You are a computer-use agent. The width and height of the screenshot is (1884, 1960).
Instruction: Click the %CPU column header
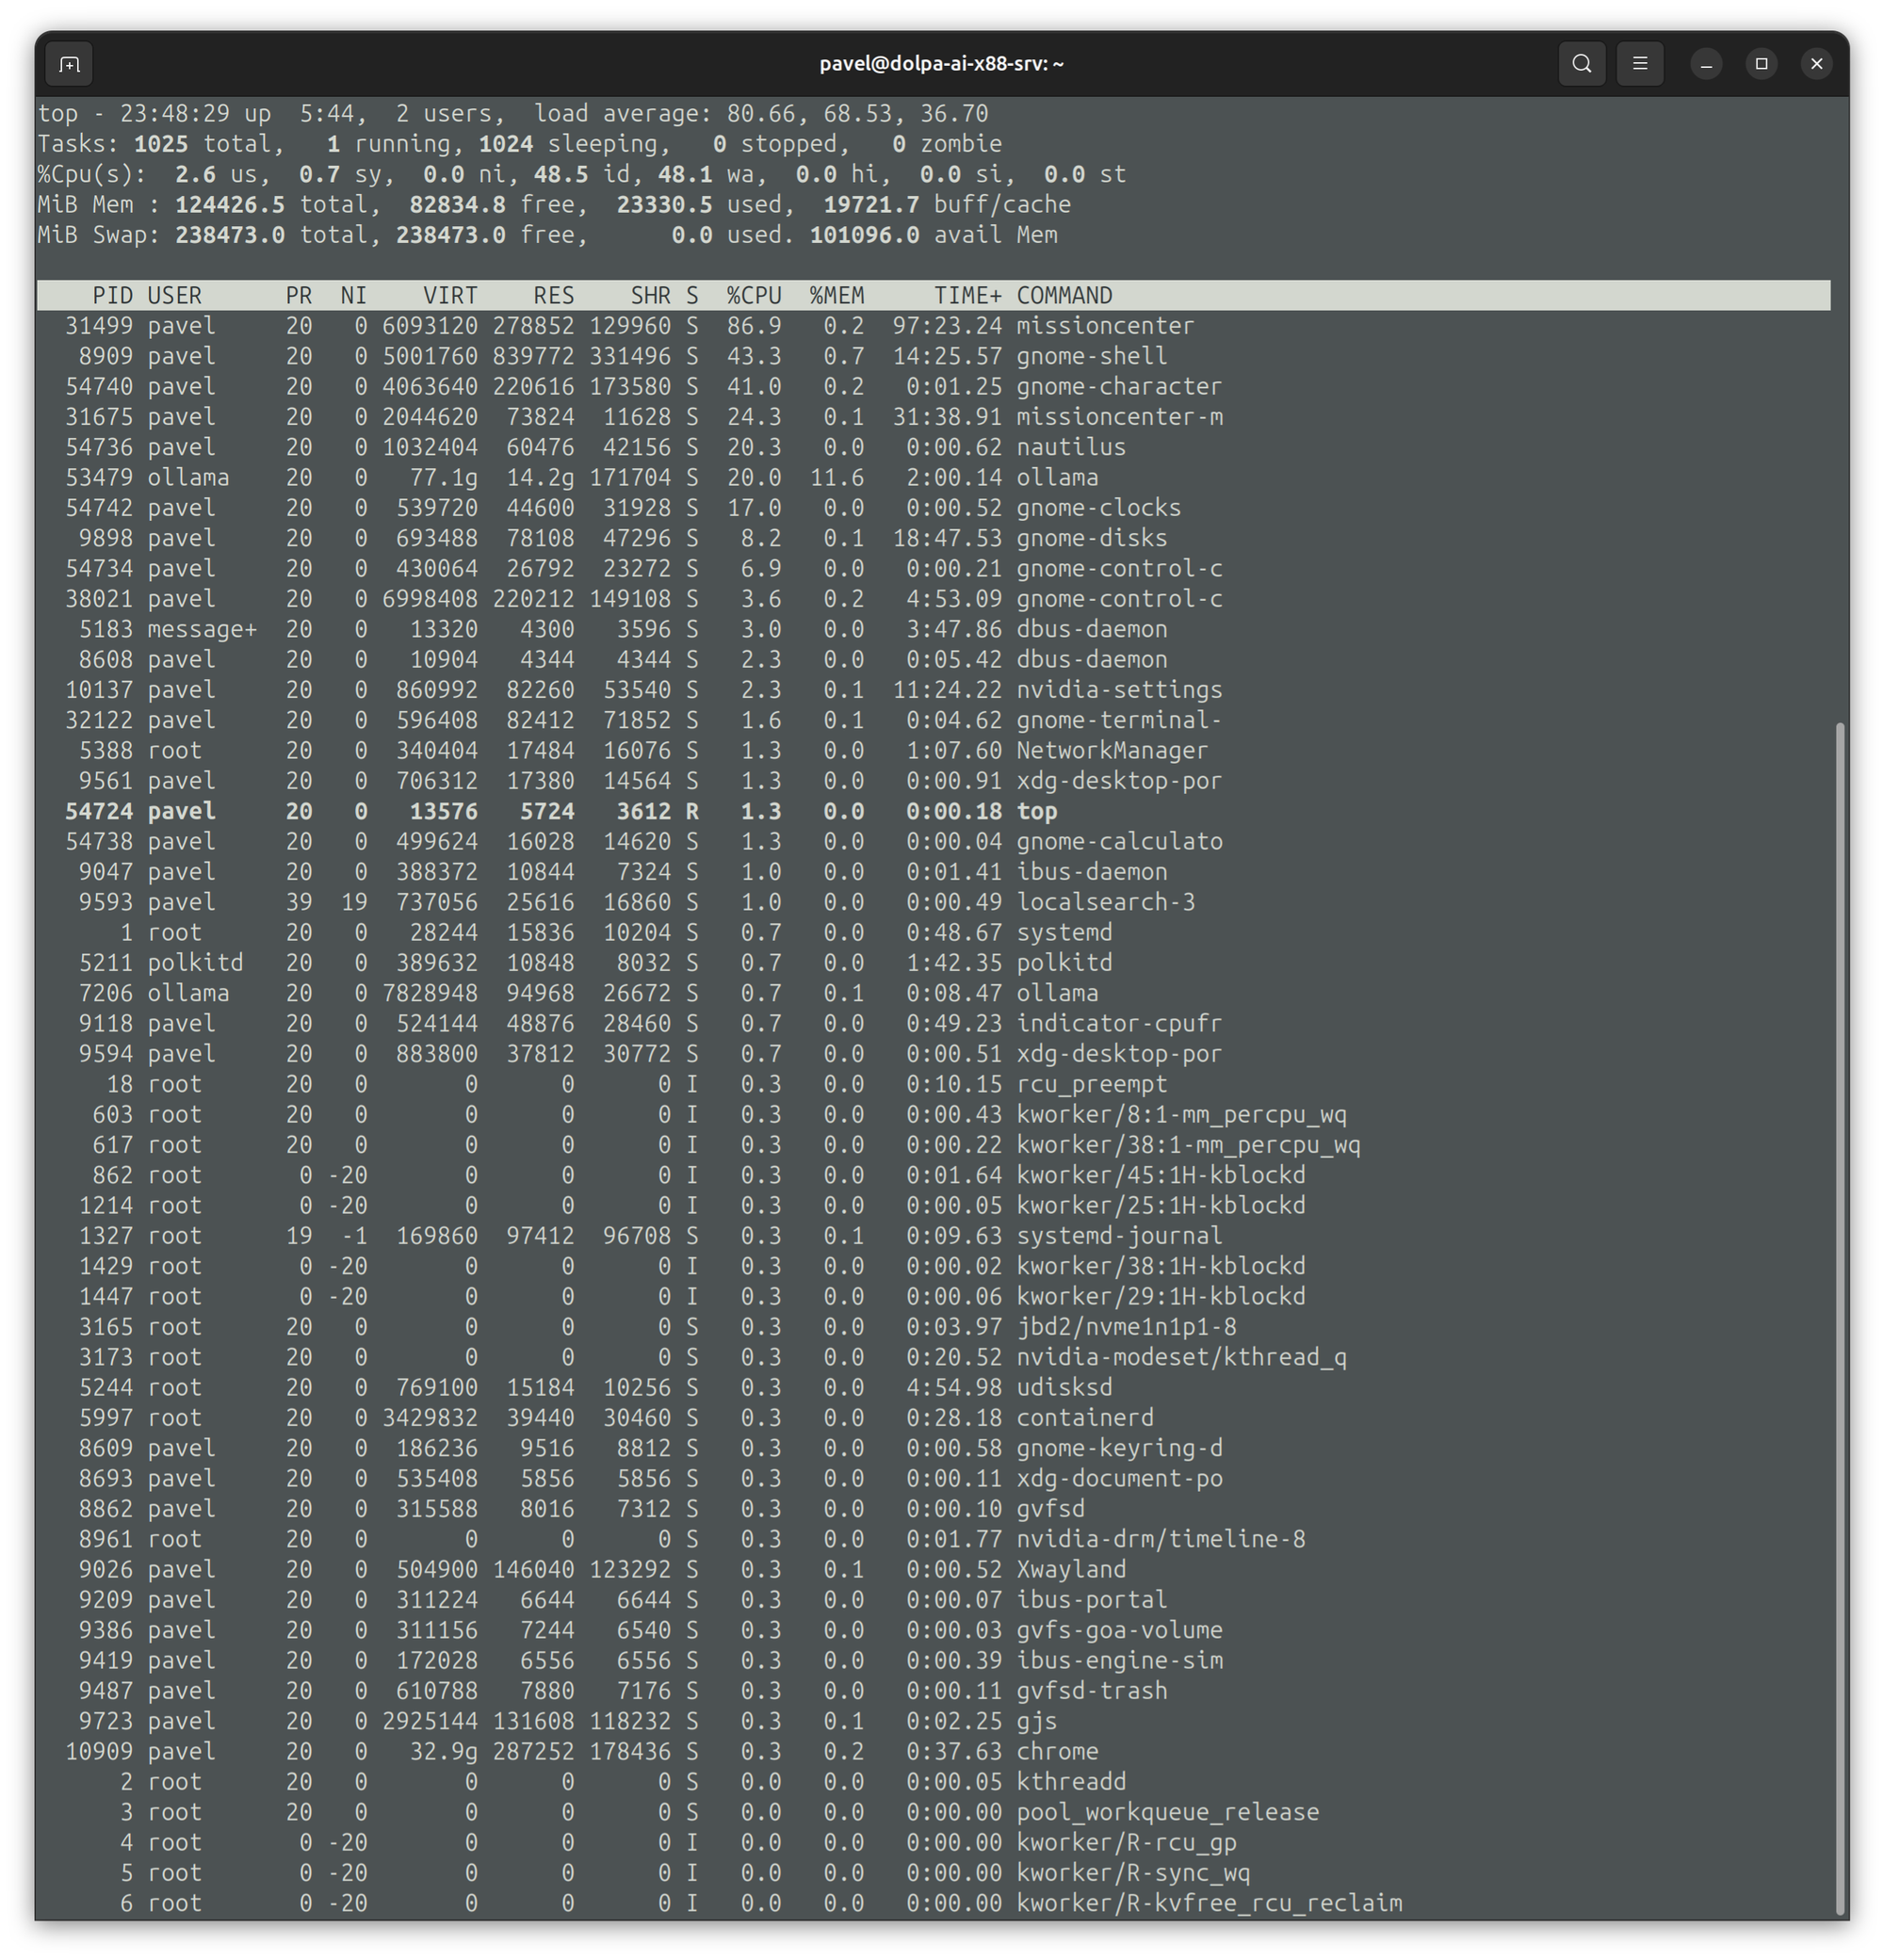pyautogui.click(x=754, y=296)
